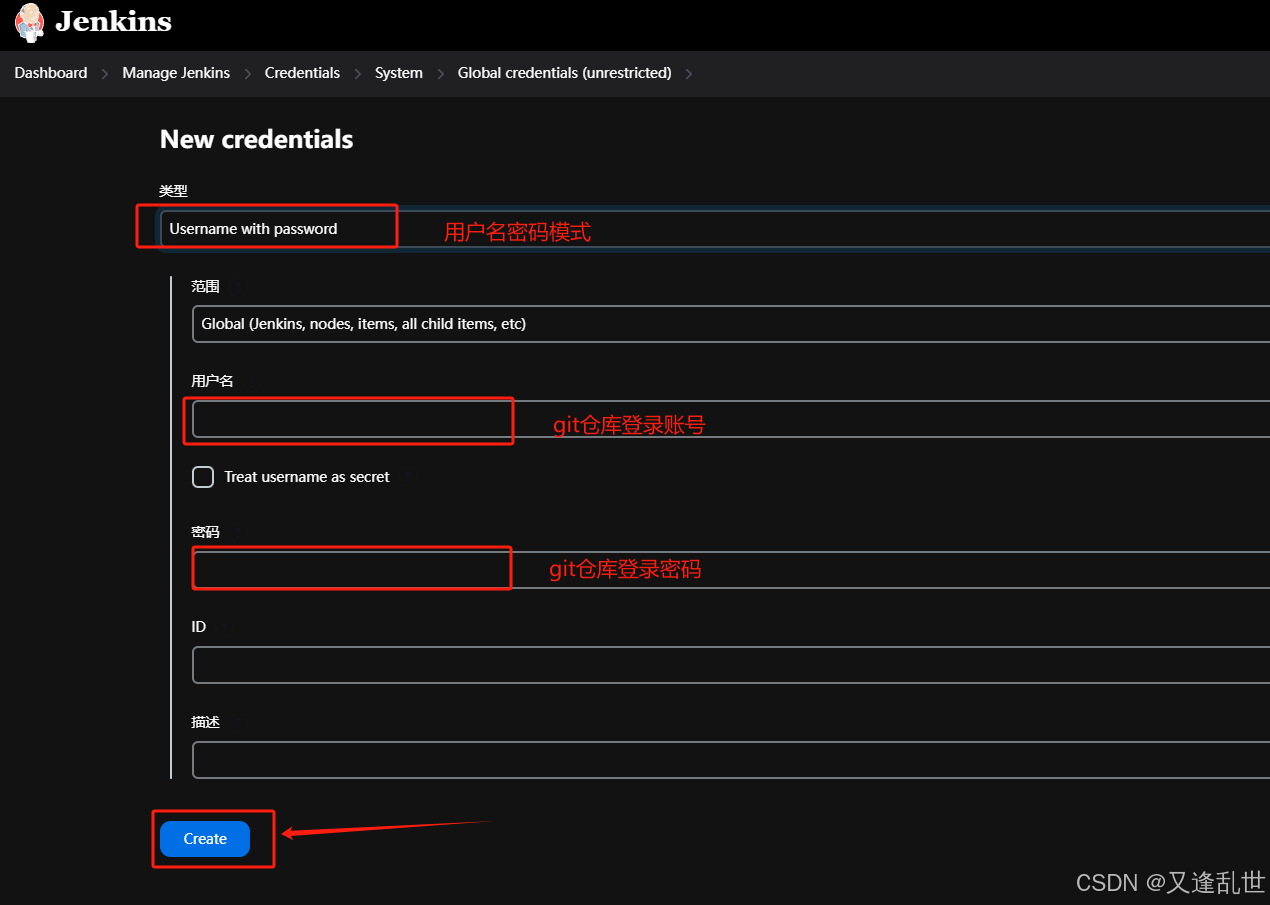This screenshot has width=1270, height=905.
Task: Enable Treat username as secret checkbox
Action: [x=203, y=477]
